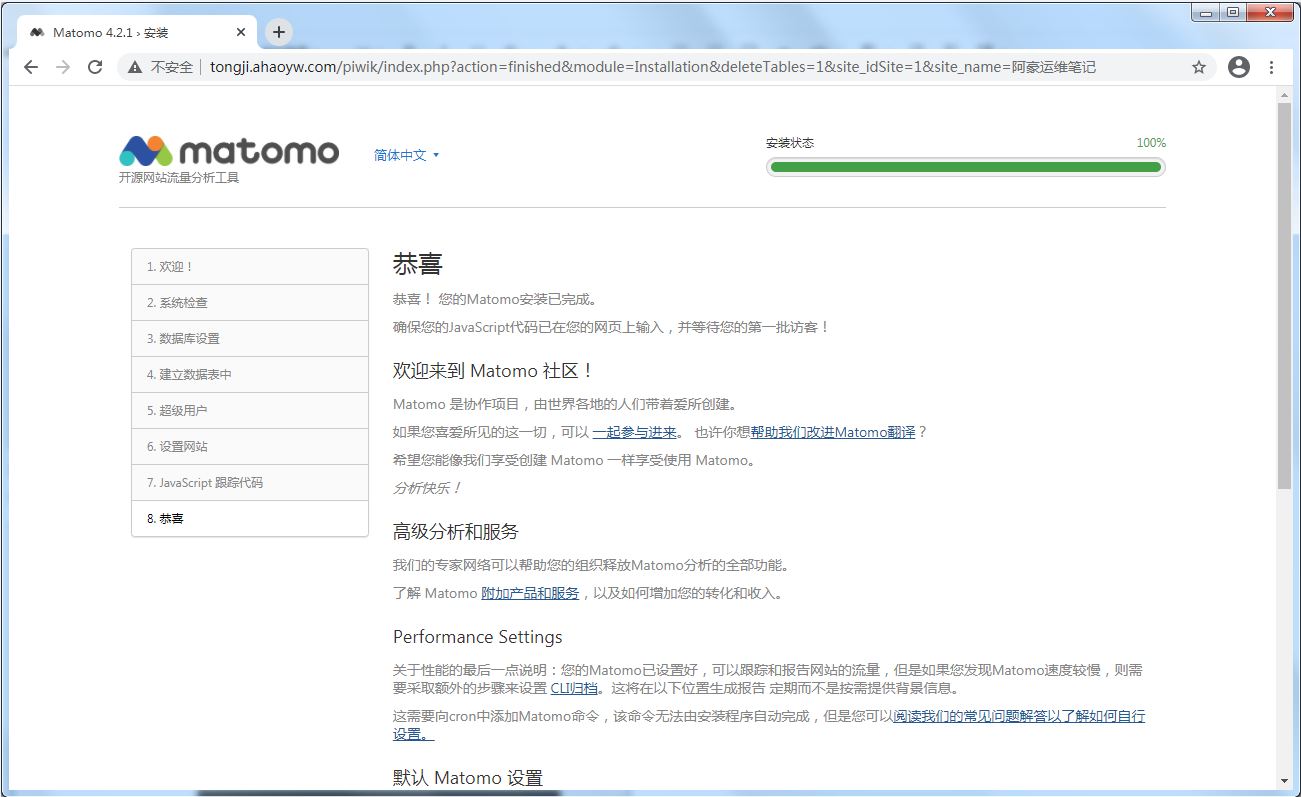Click the Matomo favicon on the tab
Viewport: 1301px width, 797px height.
37,32
